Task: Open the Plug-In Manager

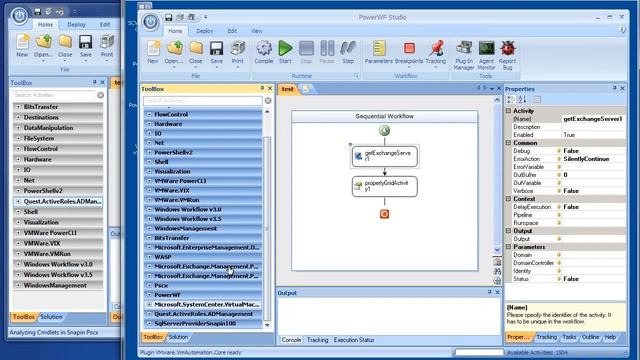Action: tap(464, 48)
